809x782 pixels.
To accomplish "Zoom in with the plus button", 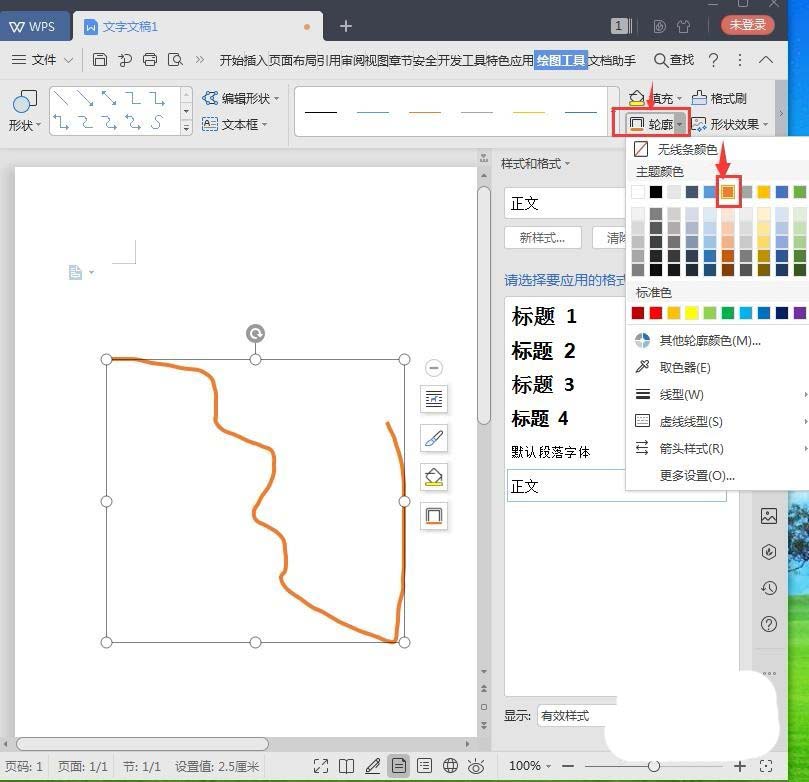I will point(740,766).
